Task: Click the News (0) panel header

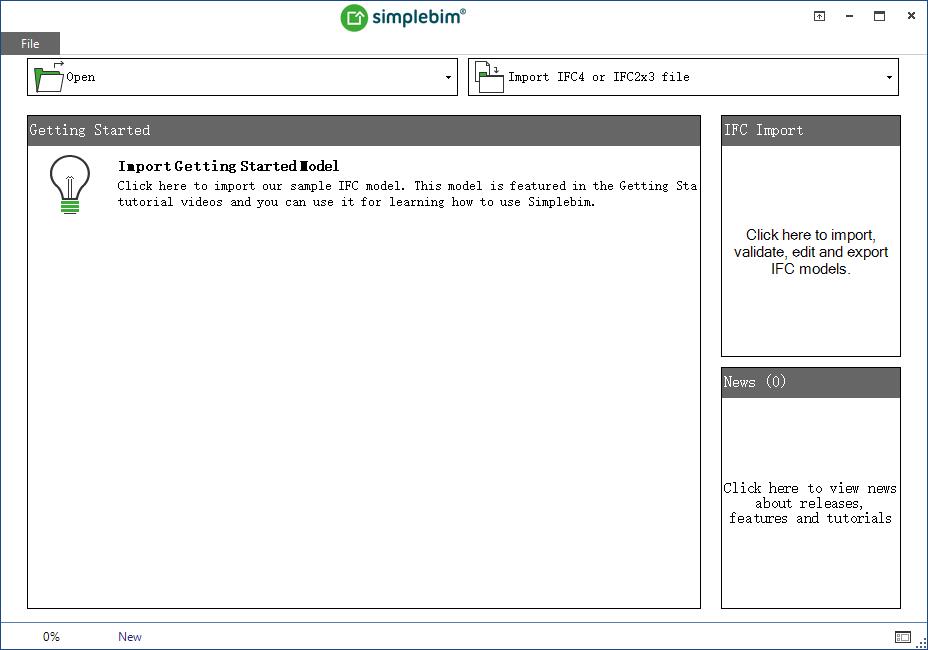Action: (811, 382)
